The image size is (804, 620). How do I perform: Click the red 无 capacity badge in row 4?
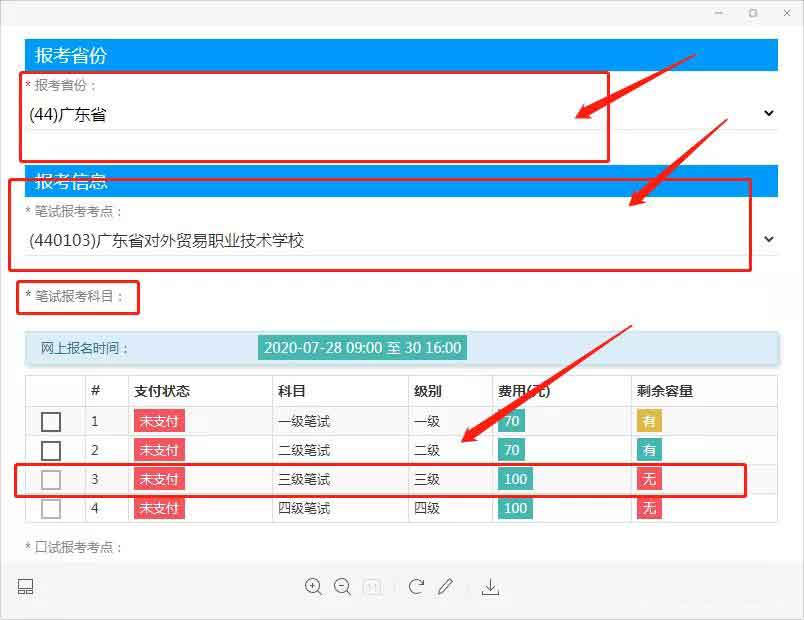[x=649, y=509]
